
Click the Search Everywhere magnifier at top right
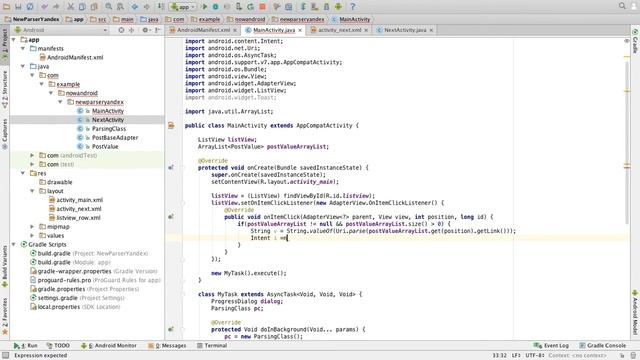point(622,6)
